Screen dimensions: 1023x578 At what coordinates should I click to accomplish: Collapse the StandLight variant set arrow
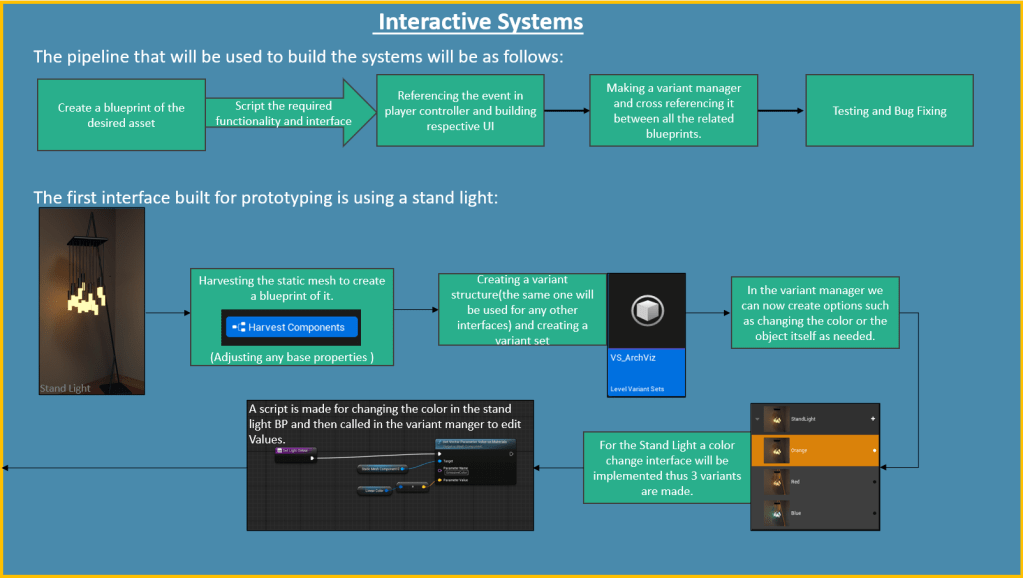click(x=757, y=419)
